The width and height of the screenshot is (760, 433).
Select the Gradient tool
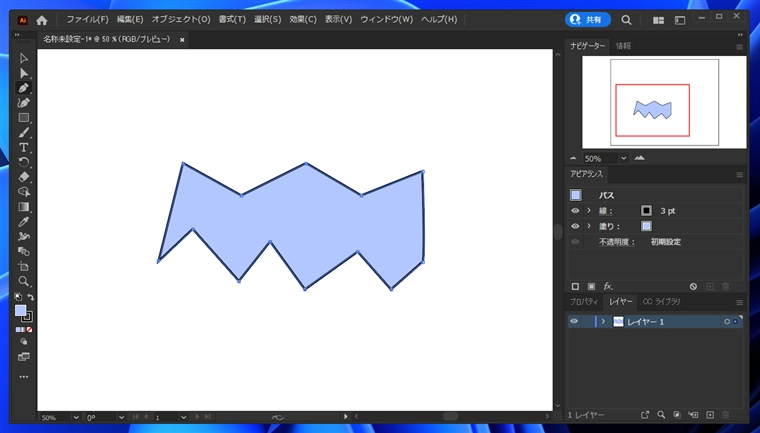tap(23, 207)
